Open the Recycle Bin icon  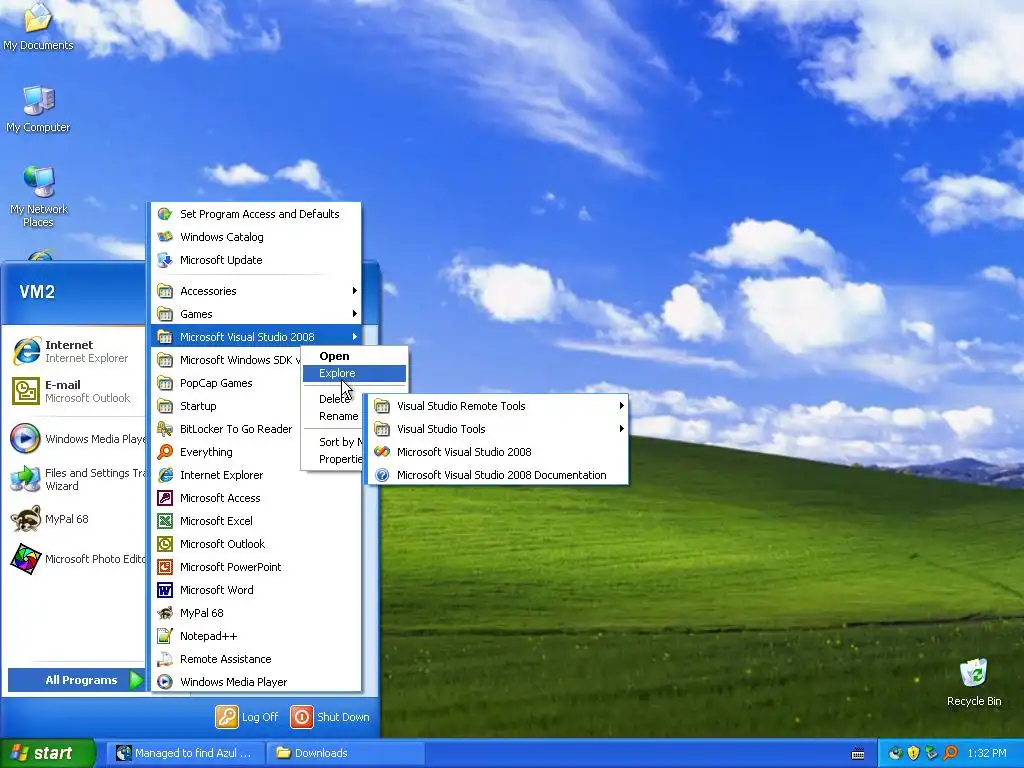click(x=974, y=682)
